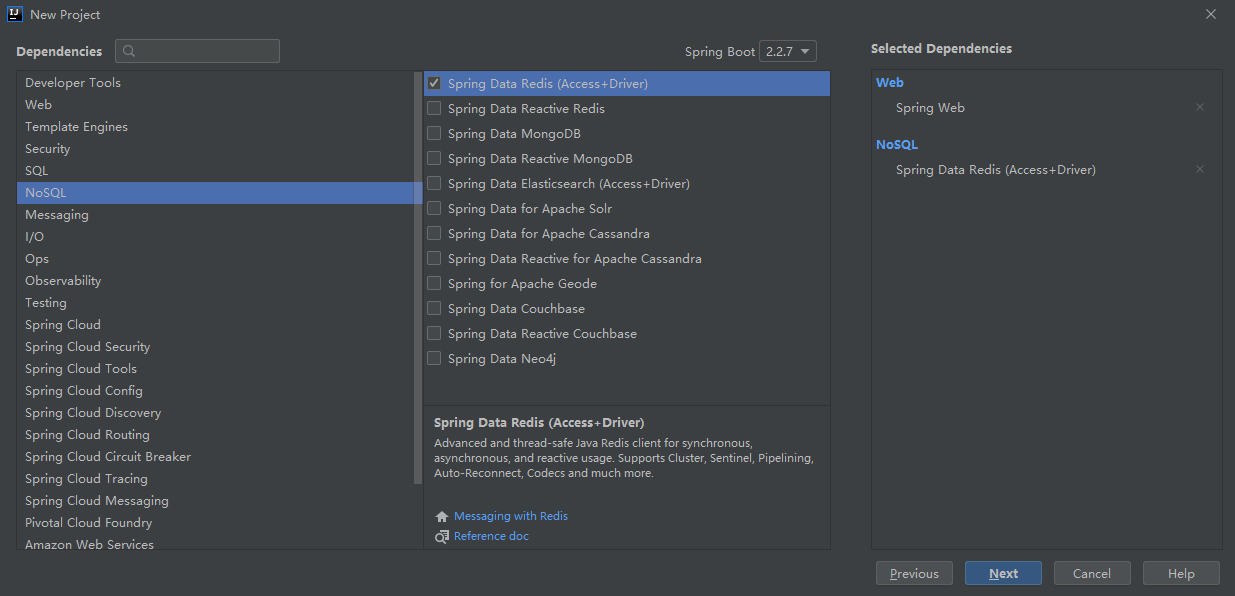Select Spring Cloud Discovery category
Viewport: 1235px width, 596px height.
(215, 412)
